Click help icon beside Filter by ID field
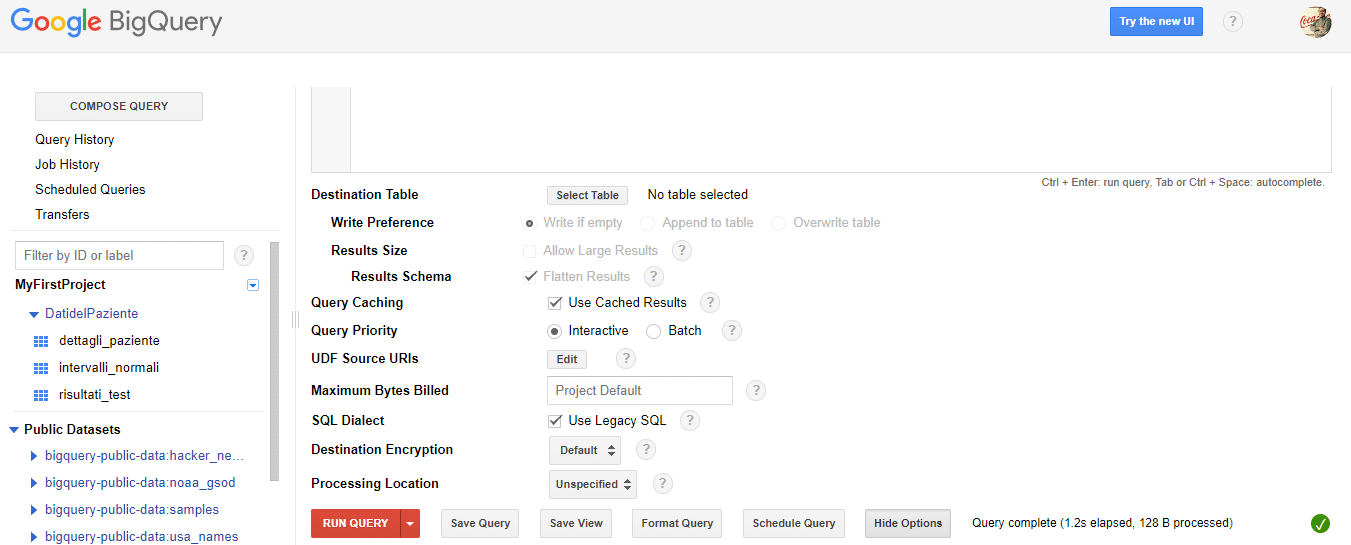Viewport: 1351px width, 545px height. point(244,255)
